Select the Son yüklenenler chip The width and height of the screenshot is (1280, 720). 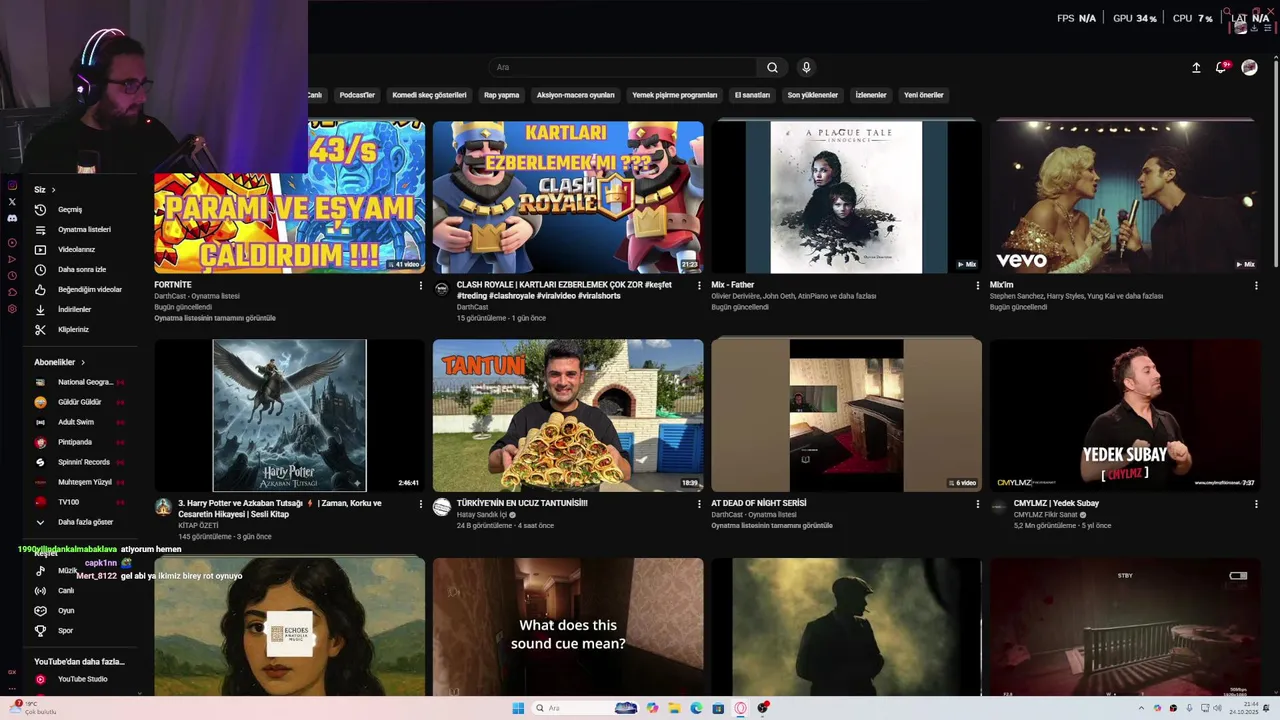point(813,95)
